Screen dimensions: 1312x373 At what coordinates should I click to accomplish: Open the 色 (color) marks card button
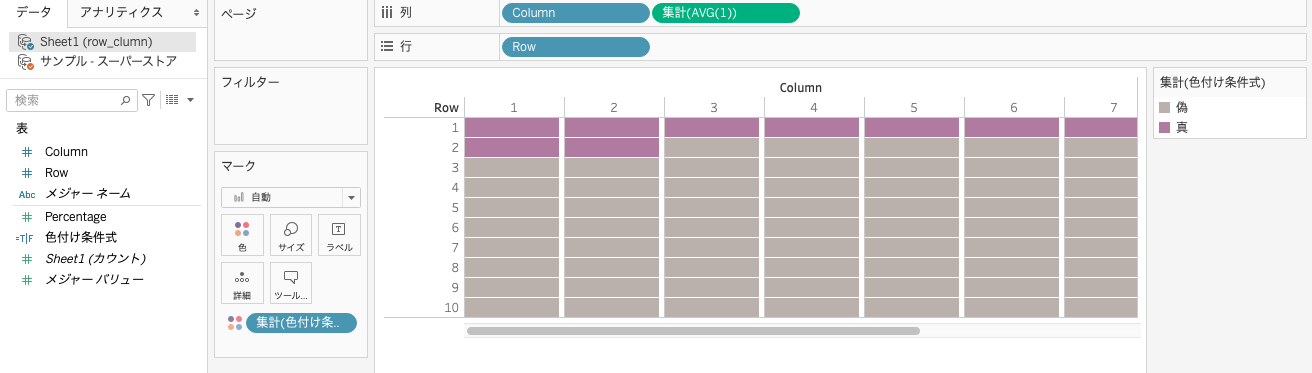click(x=242, y=235)
